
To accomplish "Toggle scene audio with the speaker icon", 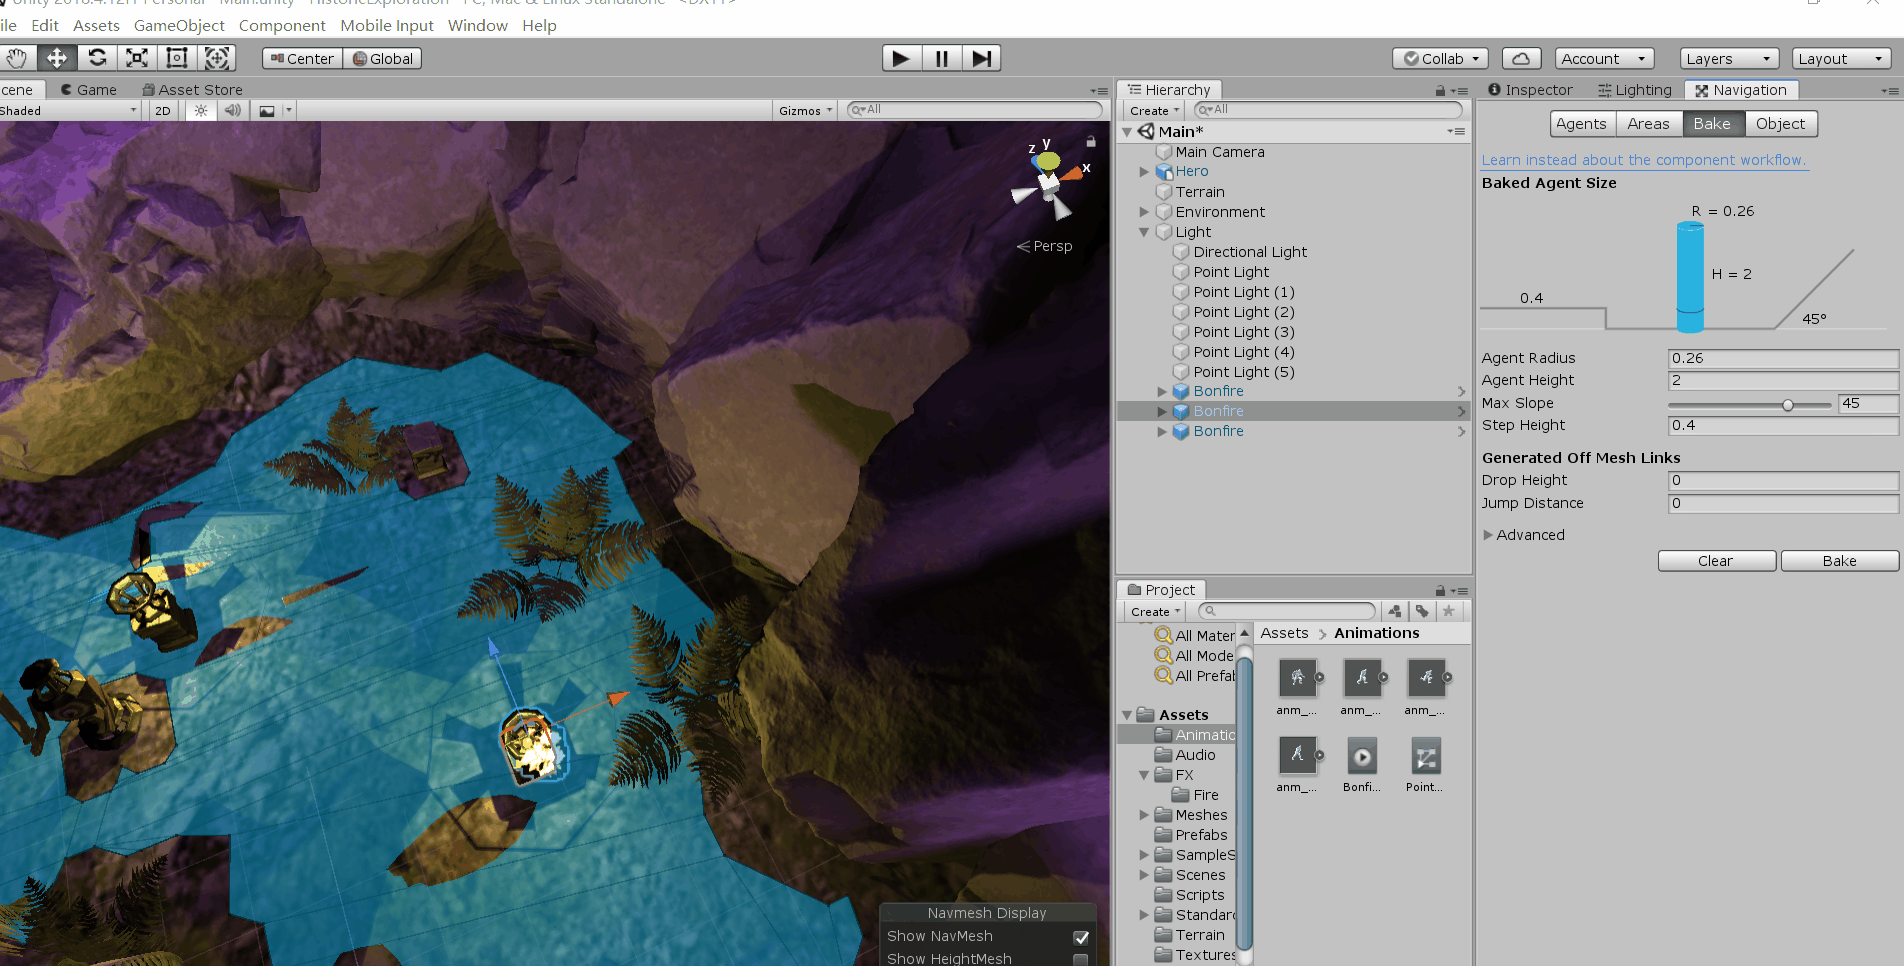I will point(232,110).
